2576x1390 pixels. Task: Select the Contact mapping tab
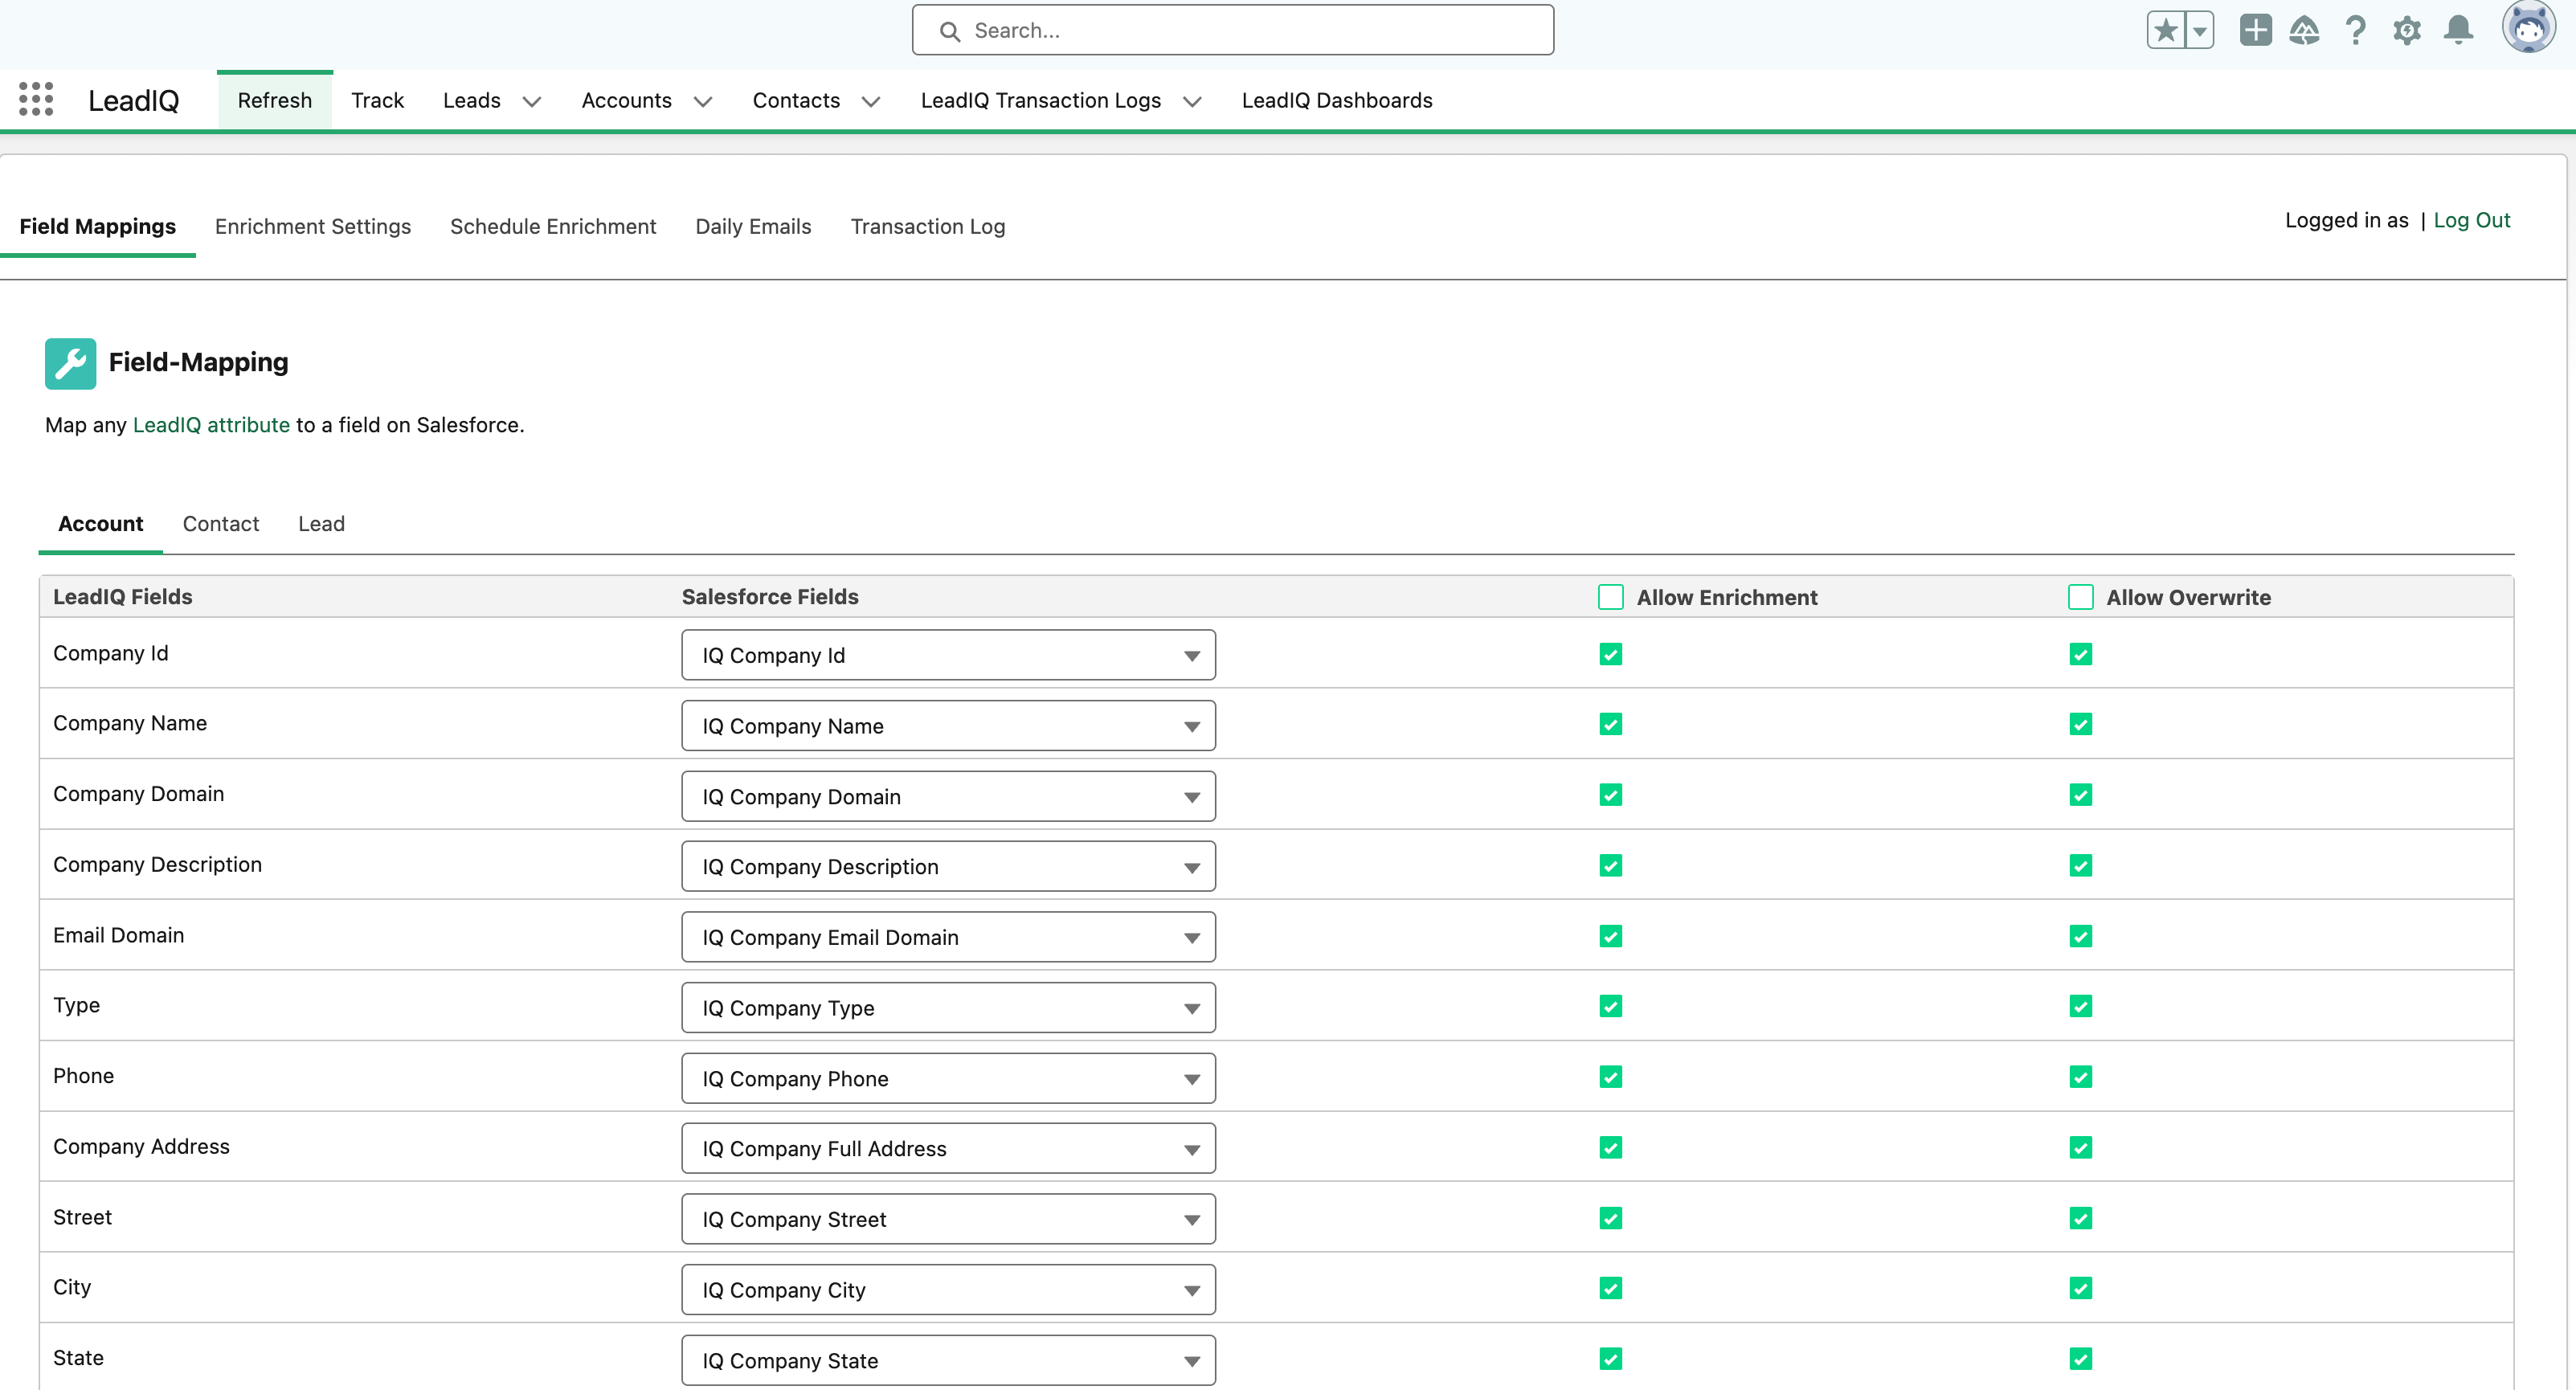220,523
